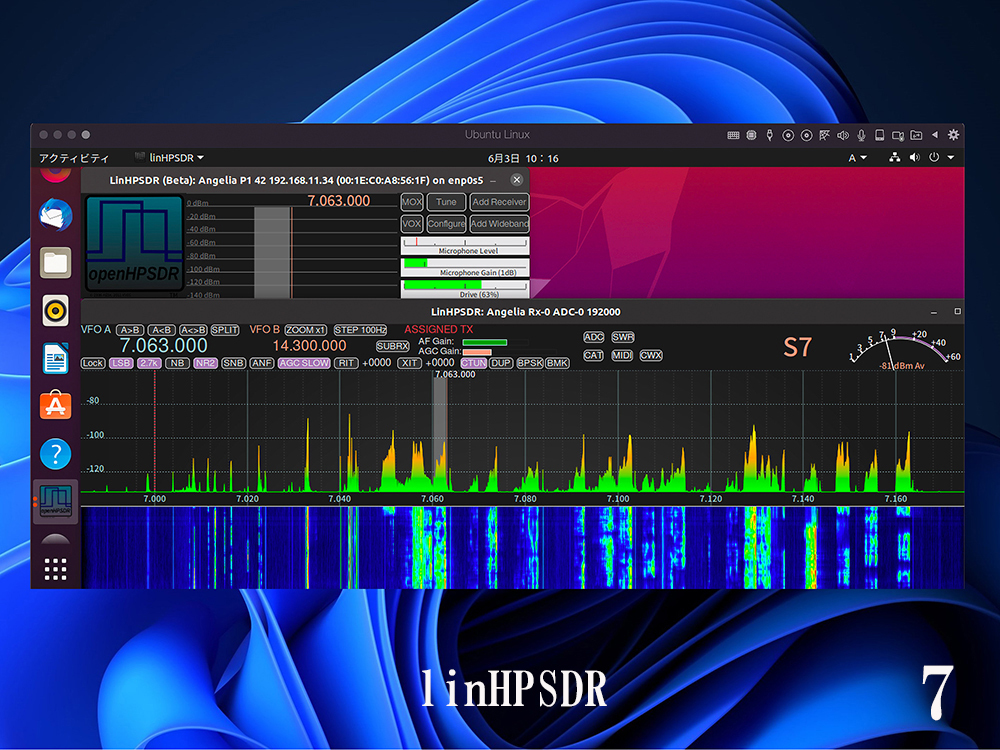1000x750 pixels.
Task: Toggle the MOX transmit button
Action: tap(412, 202)
